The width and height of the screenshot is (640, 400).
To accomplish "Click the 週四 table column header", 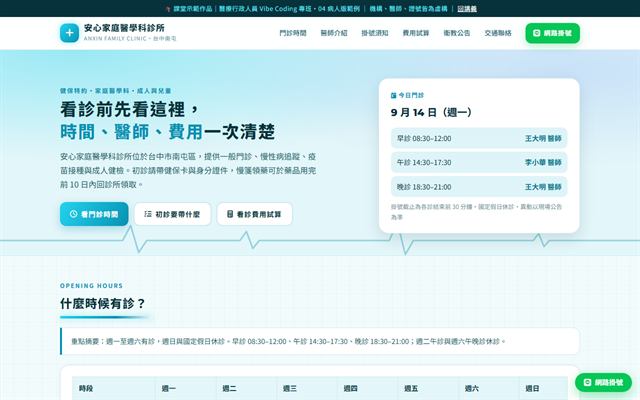I will pyautogui.click(x=368, y=388).
